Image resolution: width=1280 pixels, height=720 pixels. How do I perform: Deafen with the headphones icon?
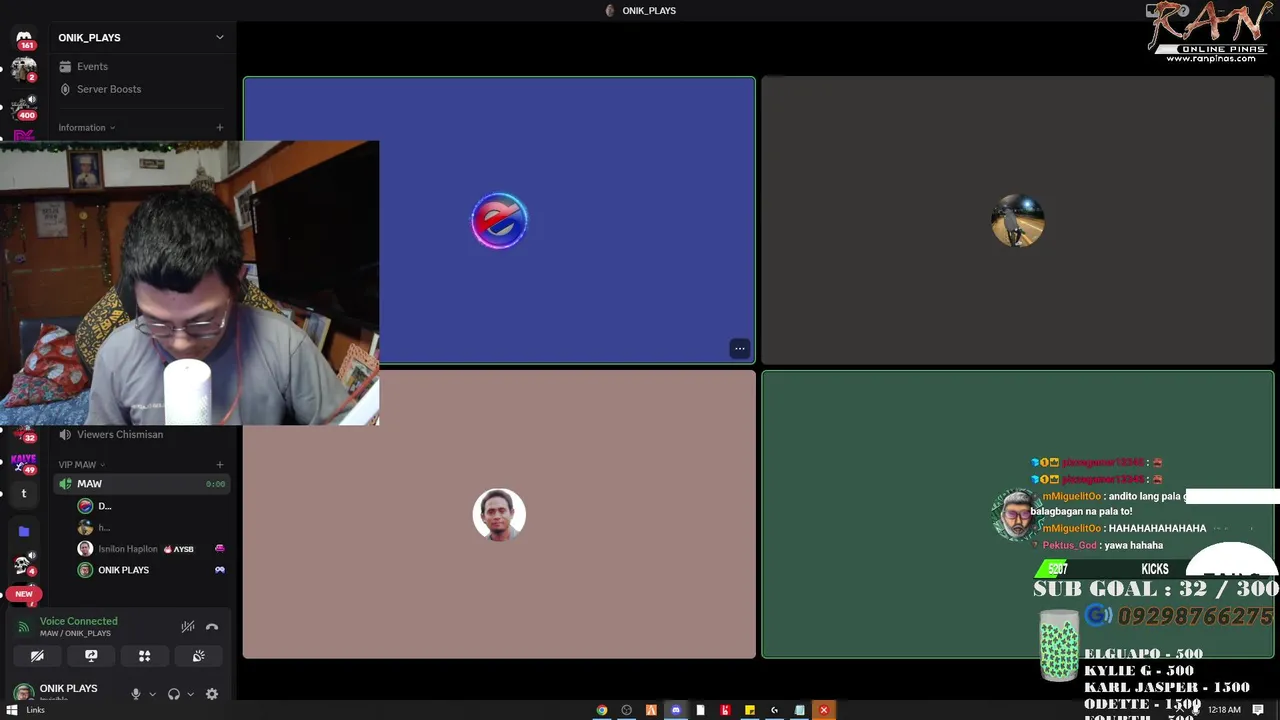[x=174, y=694]
